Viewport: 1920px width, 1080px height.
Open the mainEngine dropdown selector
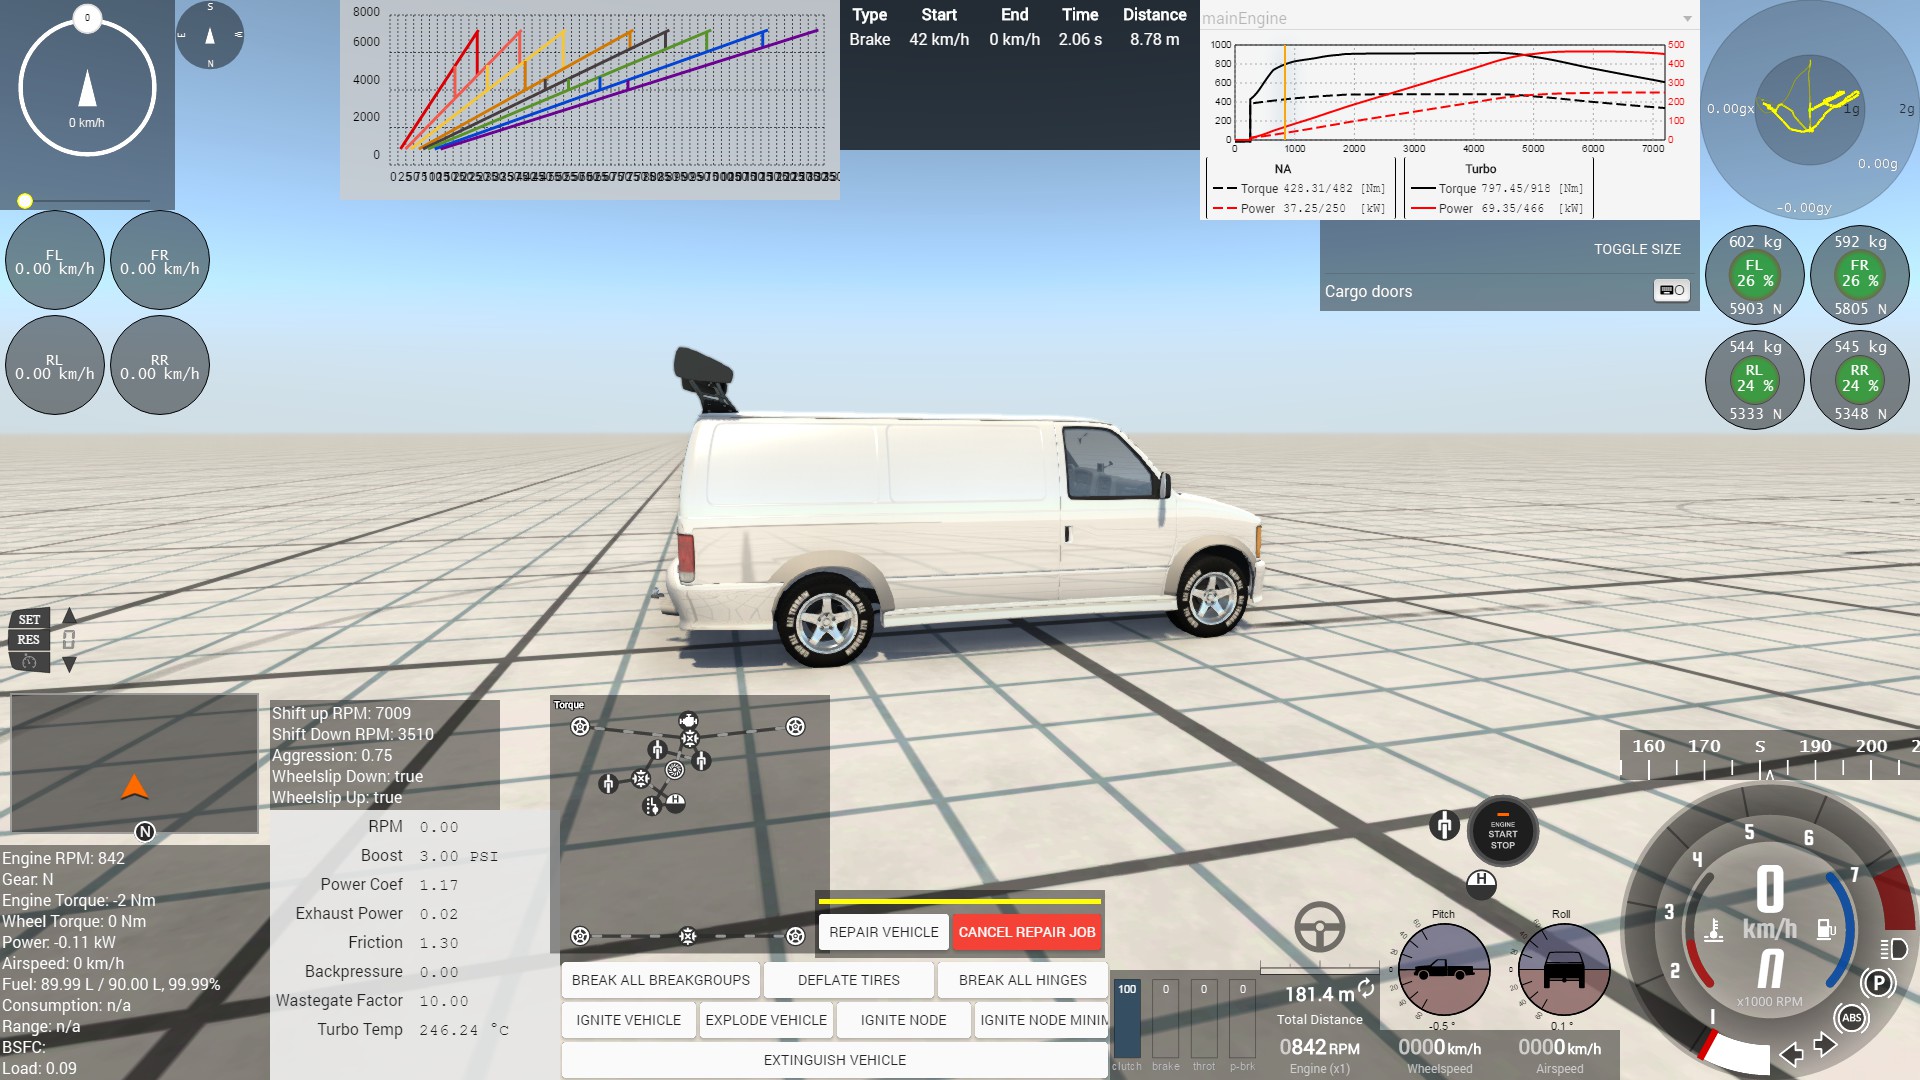tap(1687, 19)
